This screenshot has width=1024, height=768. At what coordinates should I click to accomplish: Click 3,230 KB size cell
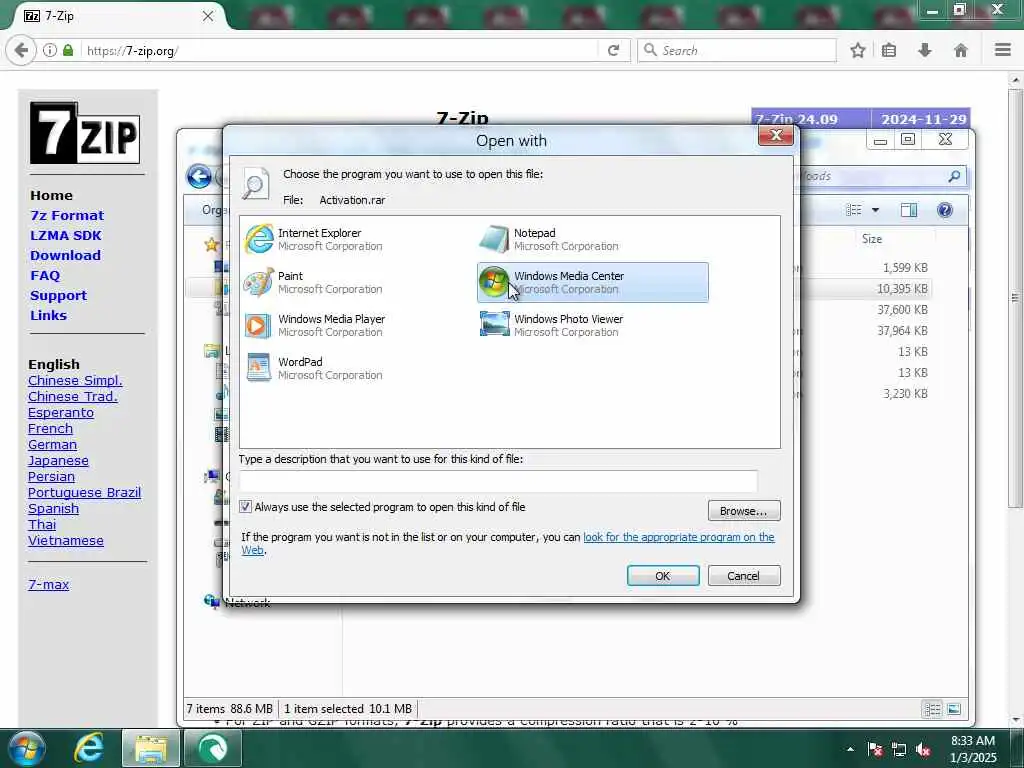point(905,394)
